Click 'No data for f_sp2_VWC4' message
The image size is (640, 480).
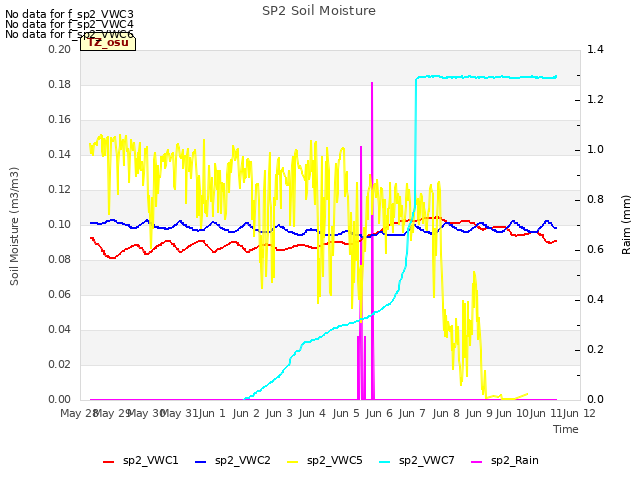(x=69, y=24)
